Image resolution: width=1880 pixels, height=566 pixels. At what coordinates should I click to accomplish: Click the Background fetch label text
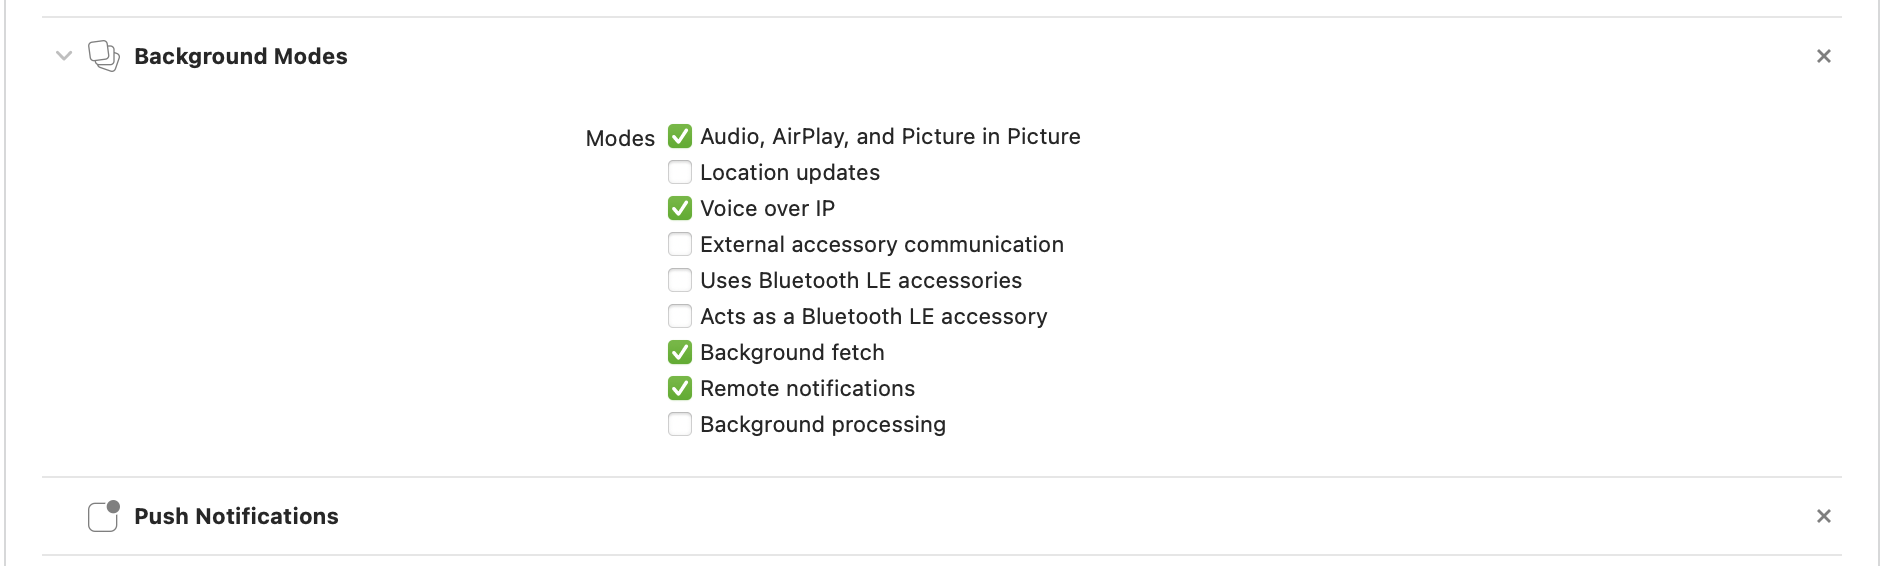click(792, 352)
